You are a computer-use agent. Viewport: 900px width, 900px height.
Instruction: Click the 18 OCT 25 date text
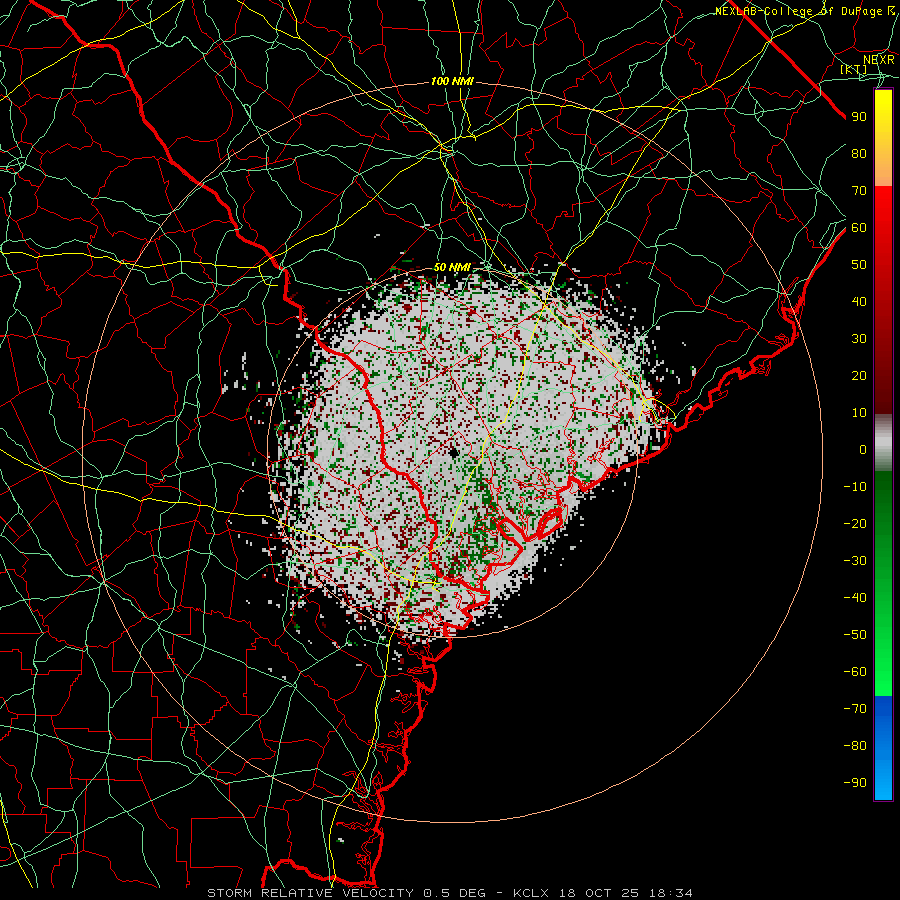(x=599, y=893)
